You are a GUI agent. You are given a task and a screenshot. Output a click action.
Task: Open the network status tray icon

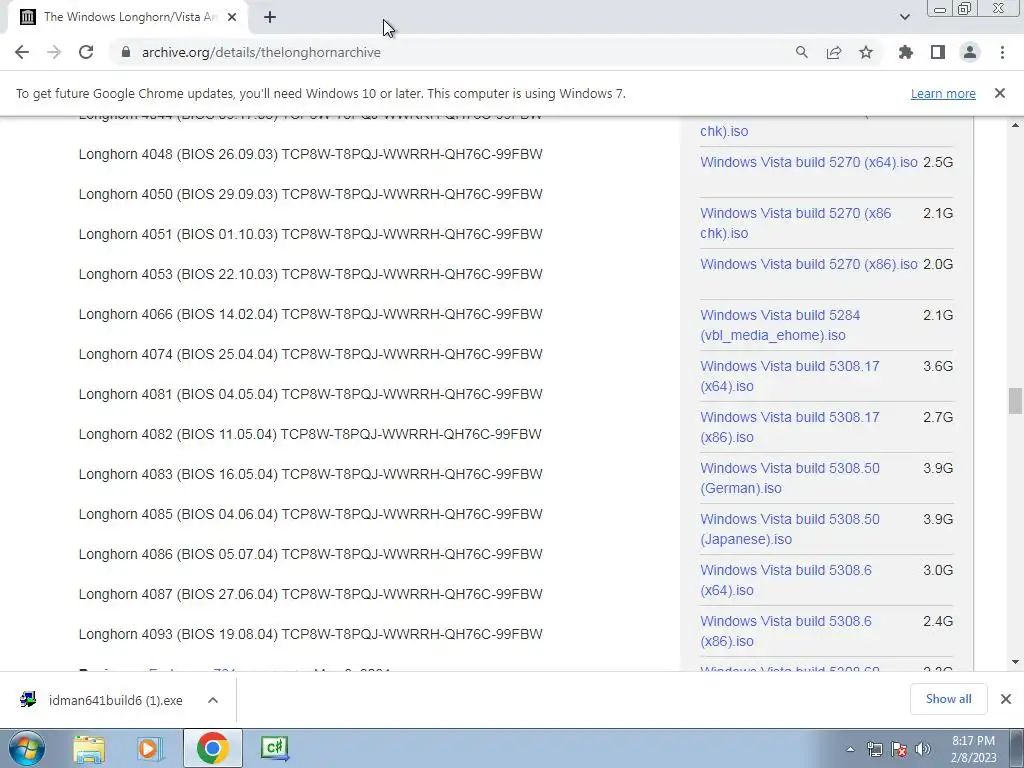pos(874,749)
